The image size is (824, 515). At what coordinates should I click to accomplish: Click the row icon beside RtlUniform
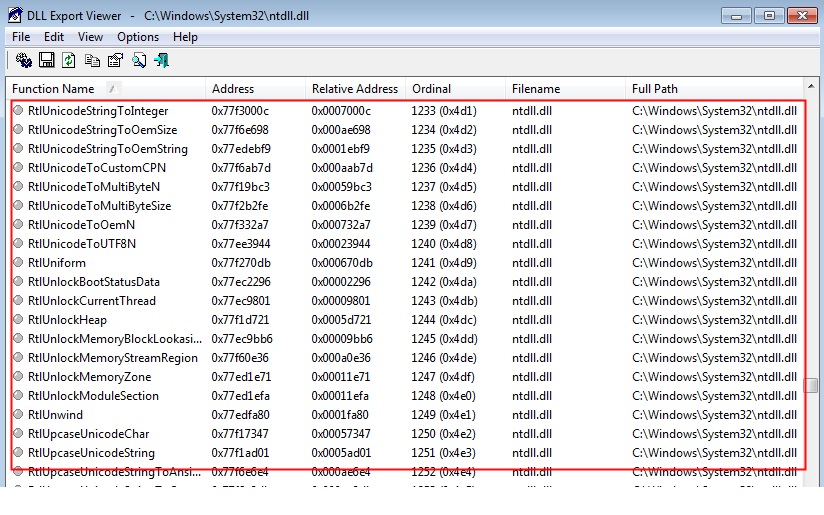click(18, 262)
